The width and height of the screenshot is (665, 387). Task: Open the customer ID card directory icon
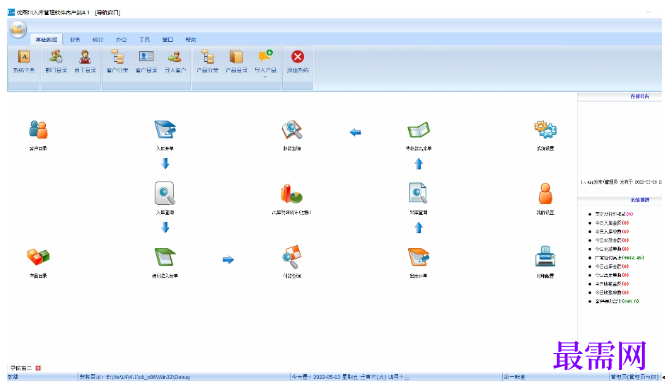click(x=146, y=61)
